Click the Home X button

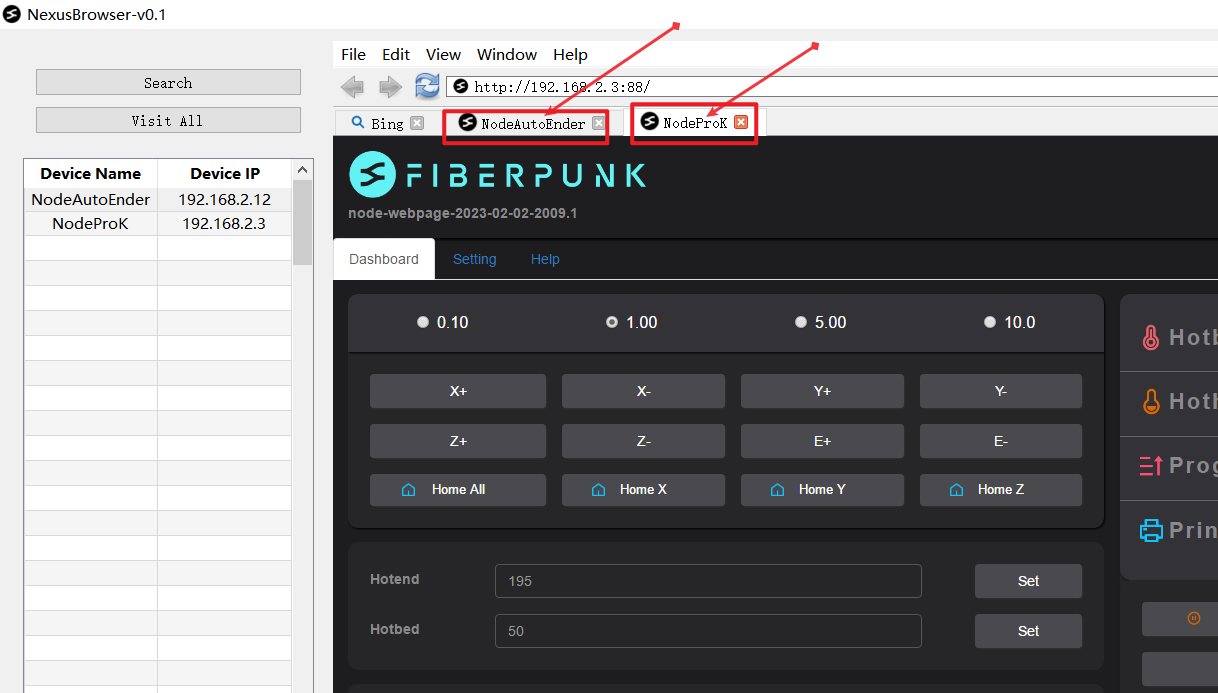coord(643,489)
